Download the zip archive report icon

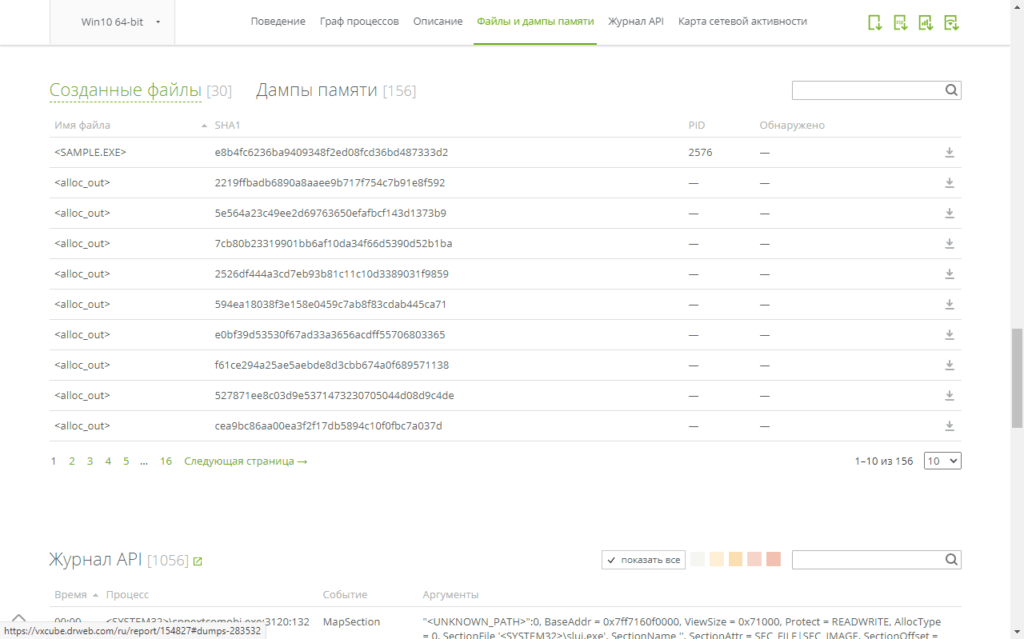coord(900,22)
